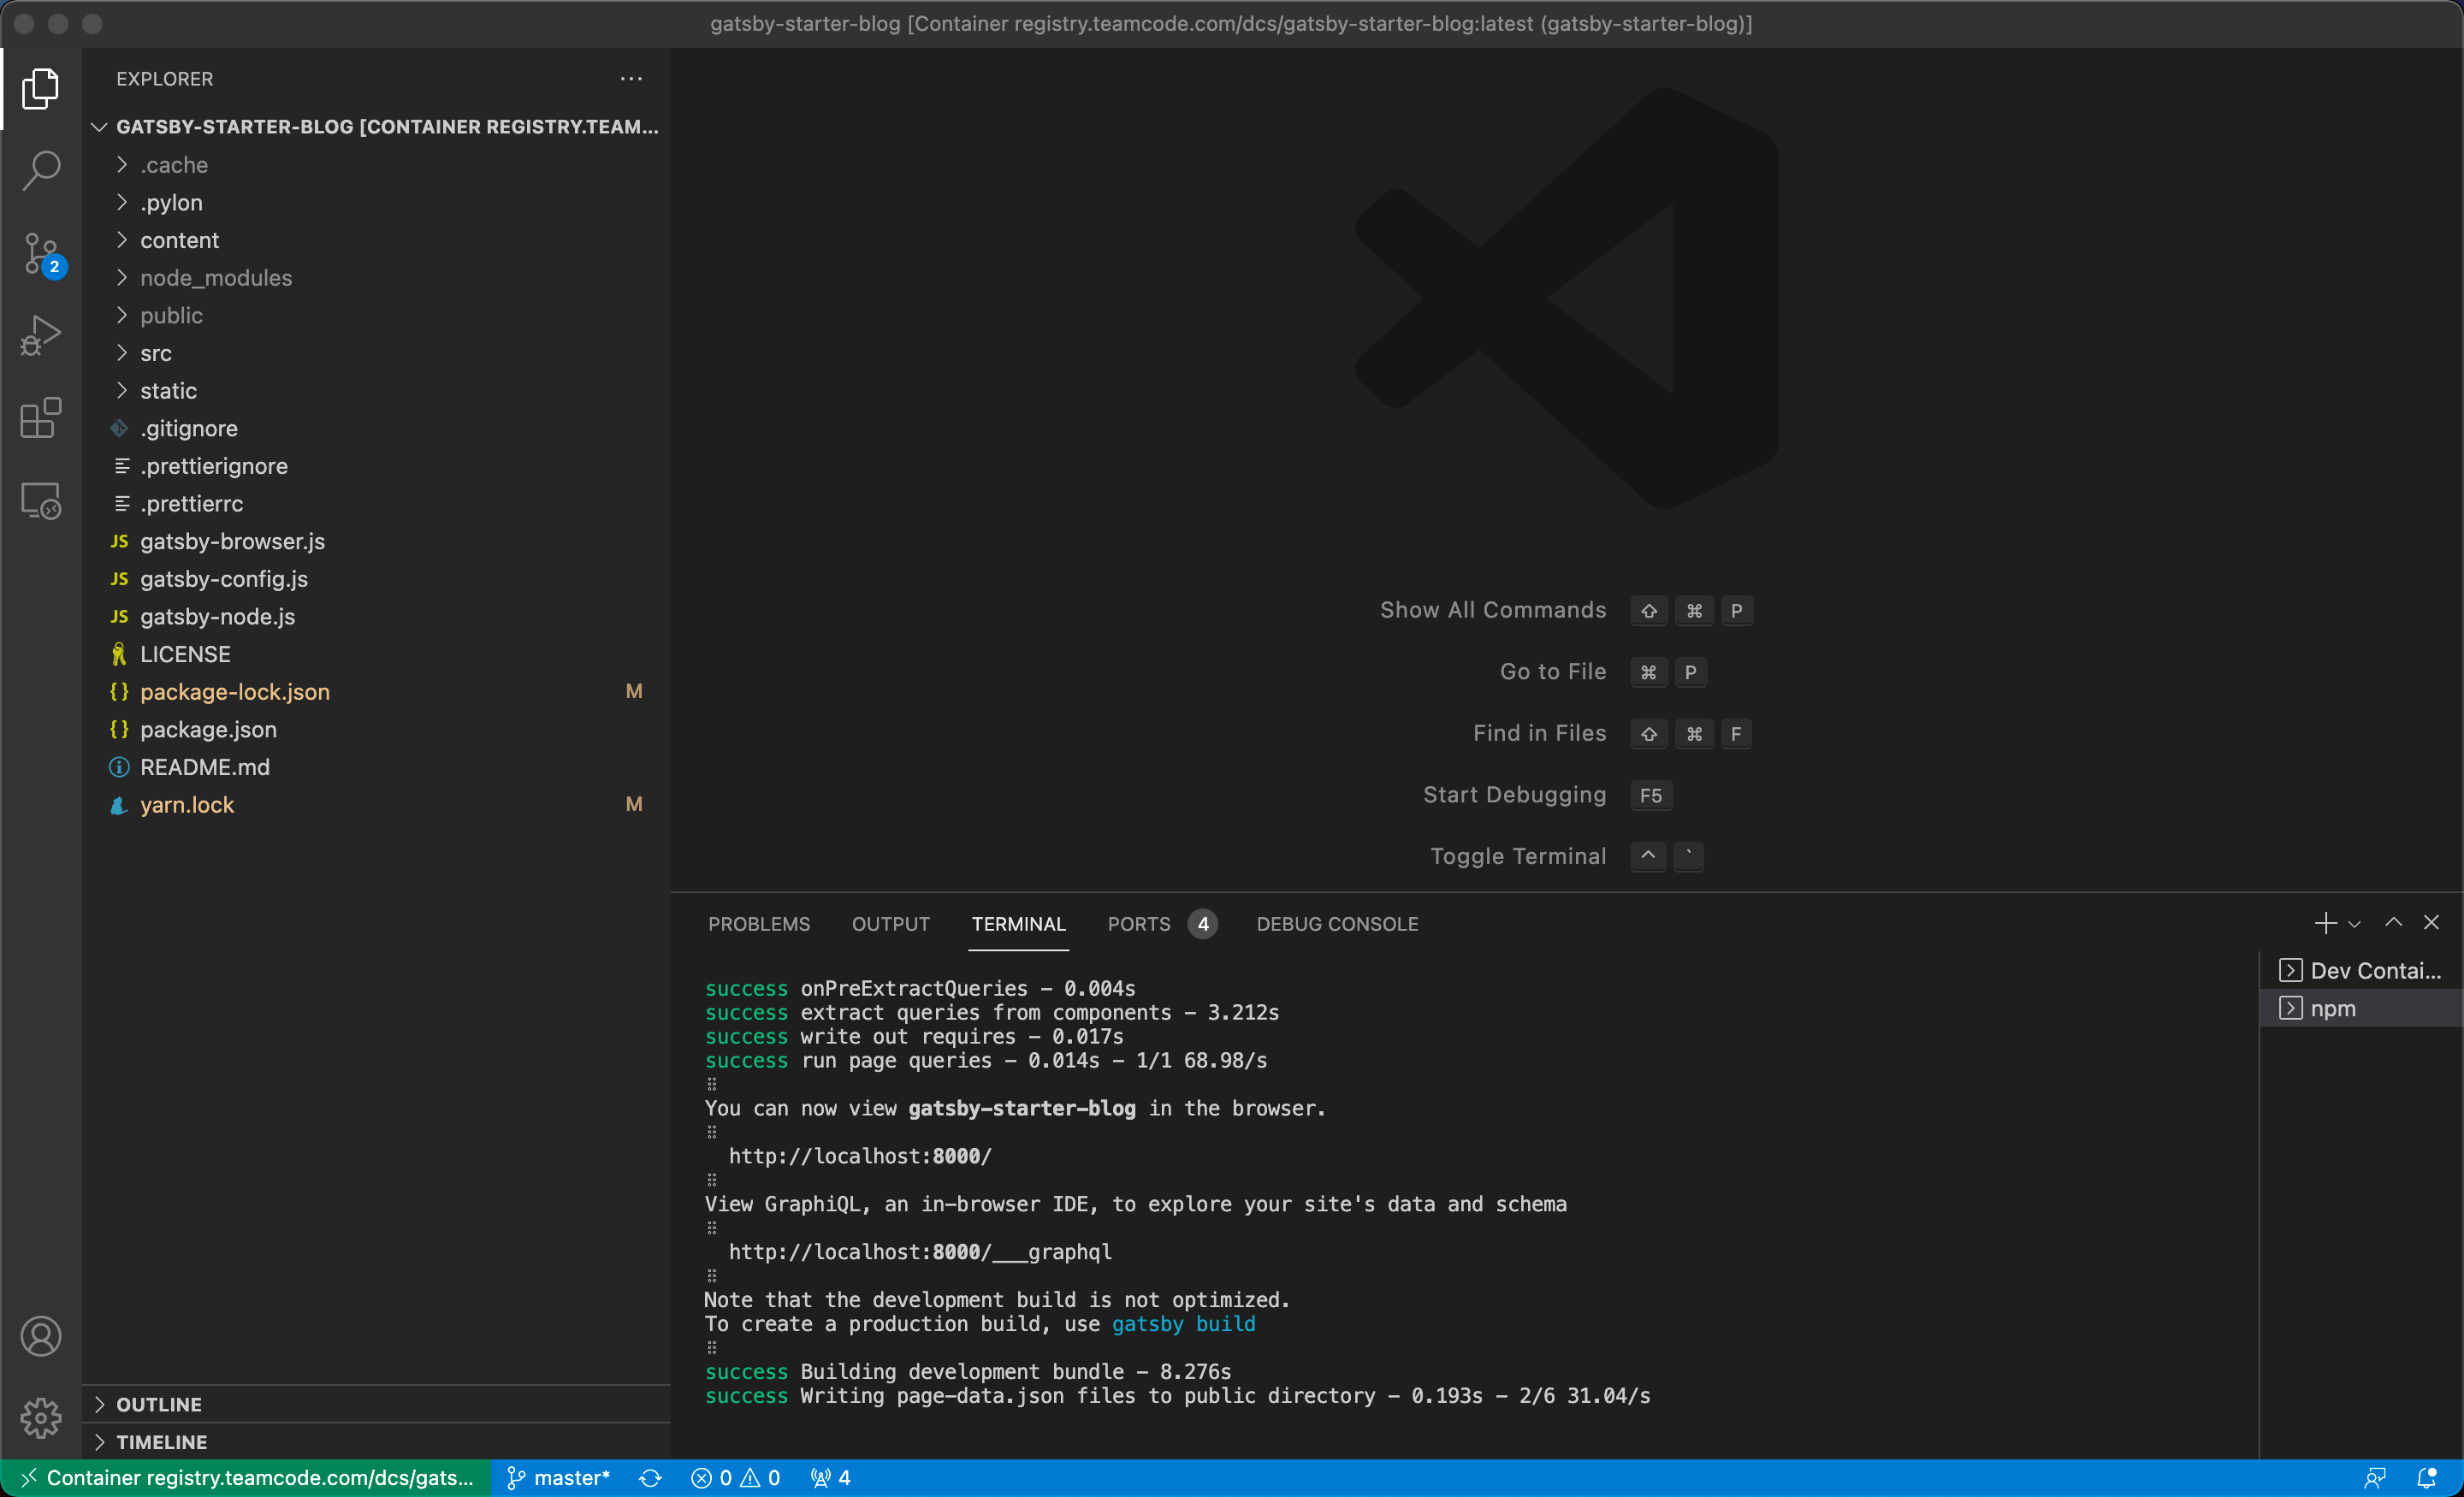Open the Manage settings gear

coord(41,1417)
